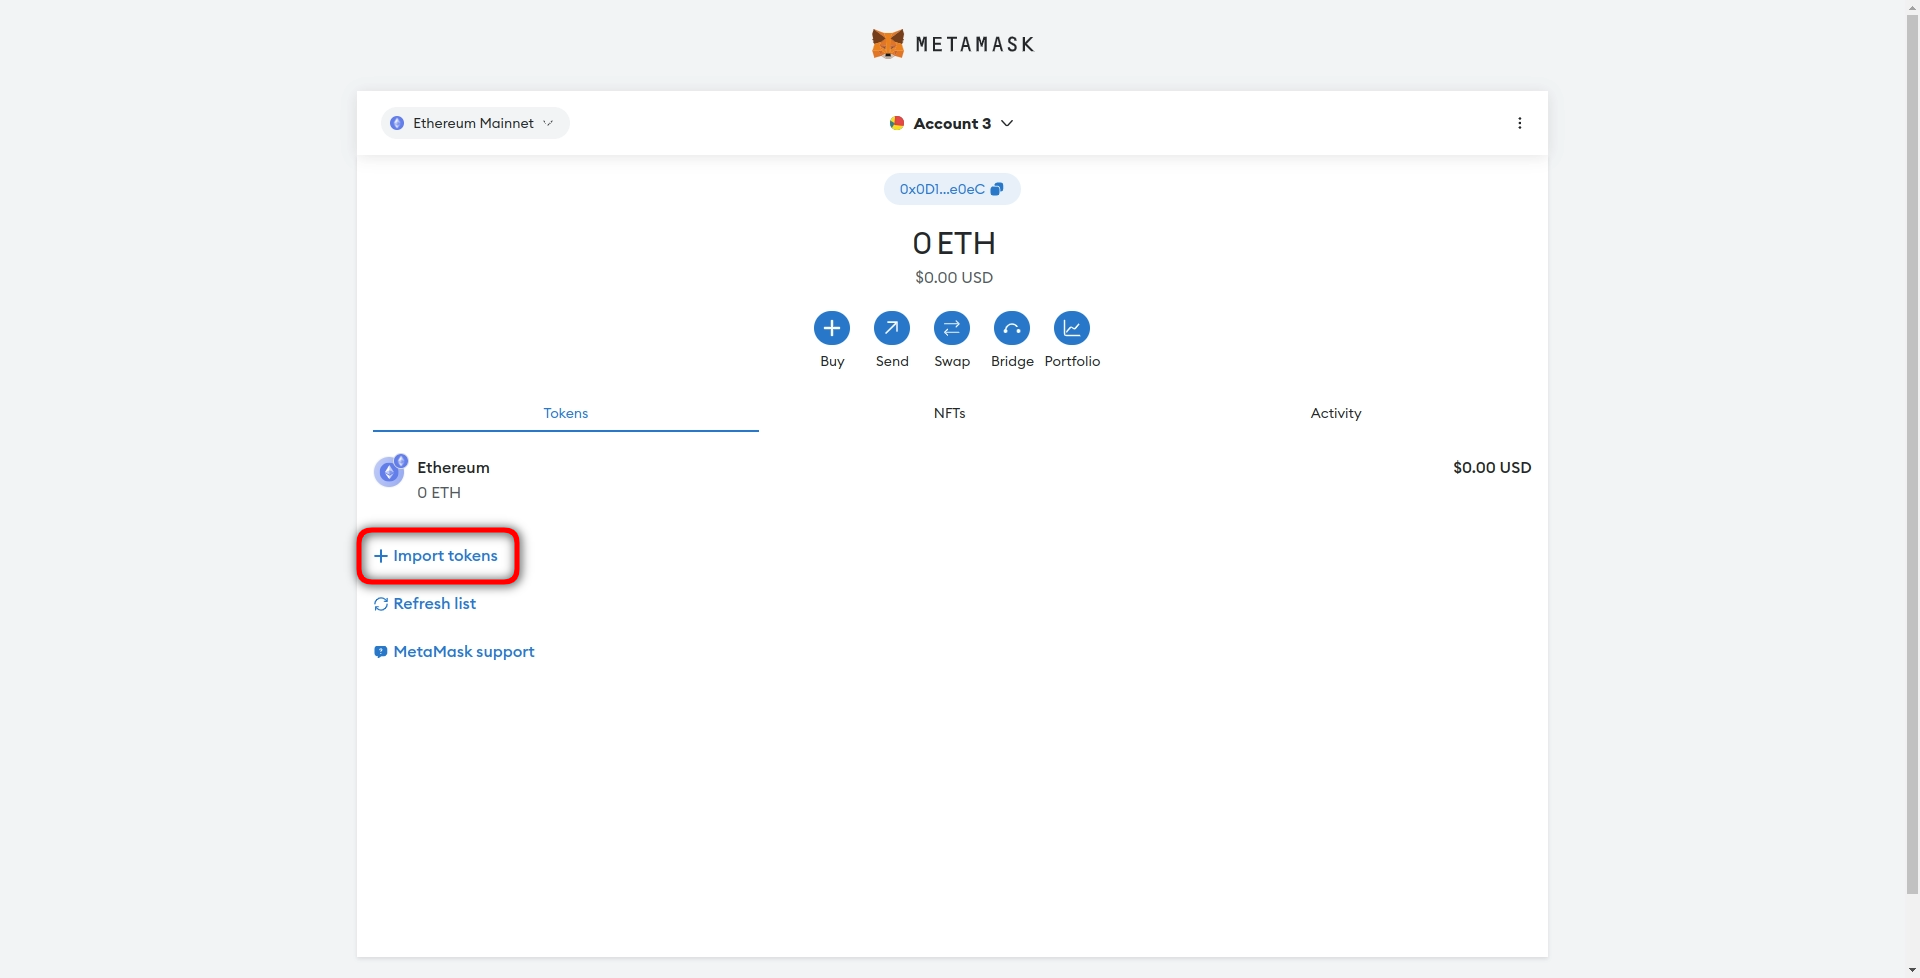1920x978 pixels.
Task: Open the Ethereum Mainnet network selector
Action: pos(475,123)
